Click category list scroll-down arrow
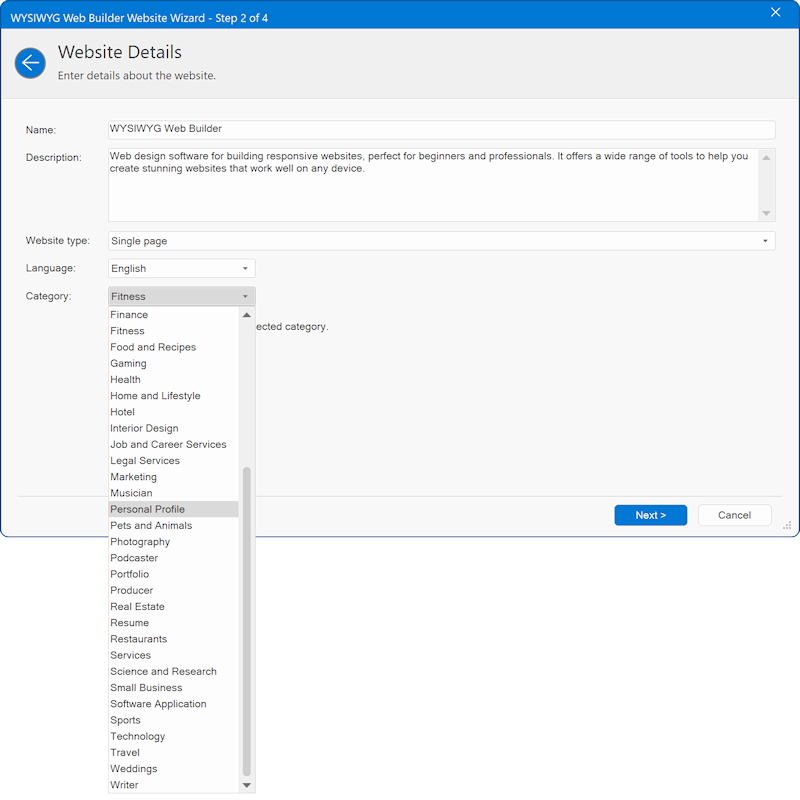800x800 pixels. point(247,785)
